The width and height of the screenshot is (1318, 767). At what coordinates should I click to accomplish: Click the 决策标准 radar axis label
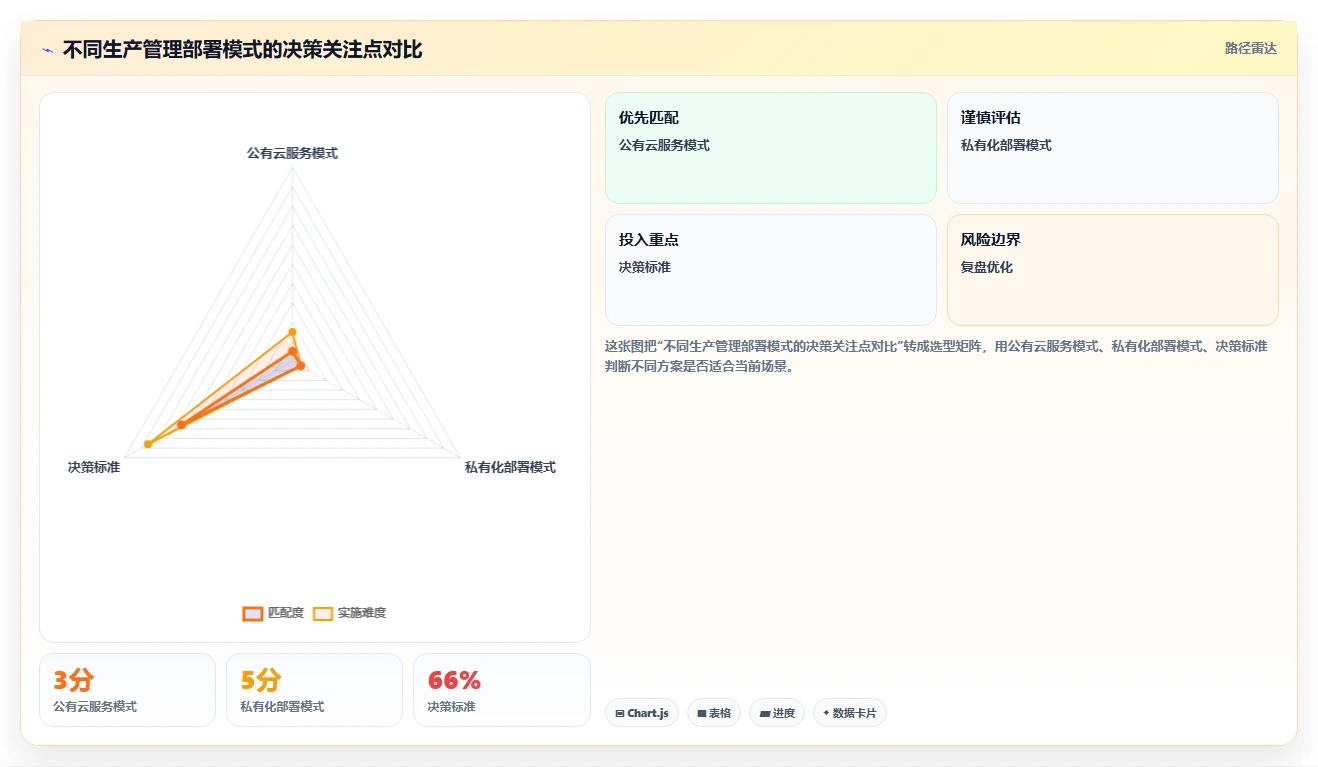click(x=94, y=467)
